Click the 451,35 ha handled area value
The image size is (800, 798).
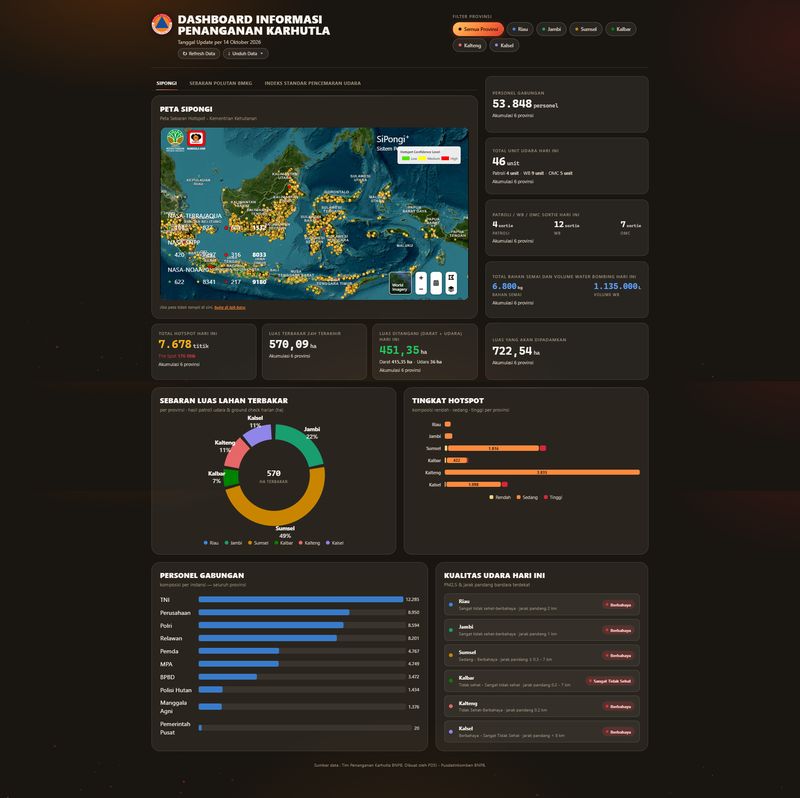[x=403, y=350]
